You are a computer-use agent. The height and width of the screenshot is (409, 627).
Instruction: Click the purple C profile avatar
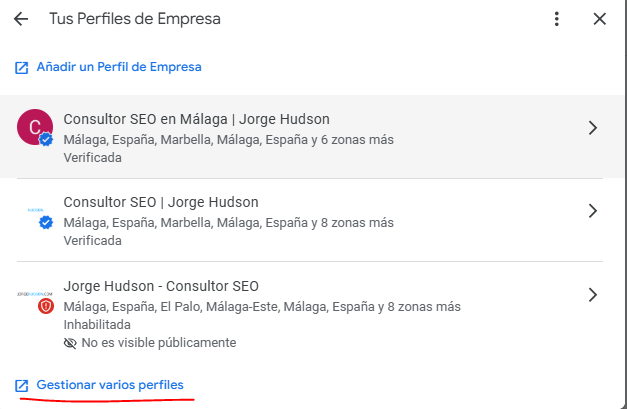pos(35,127)
